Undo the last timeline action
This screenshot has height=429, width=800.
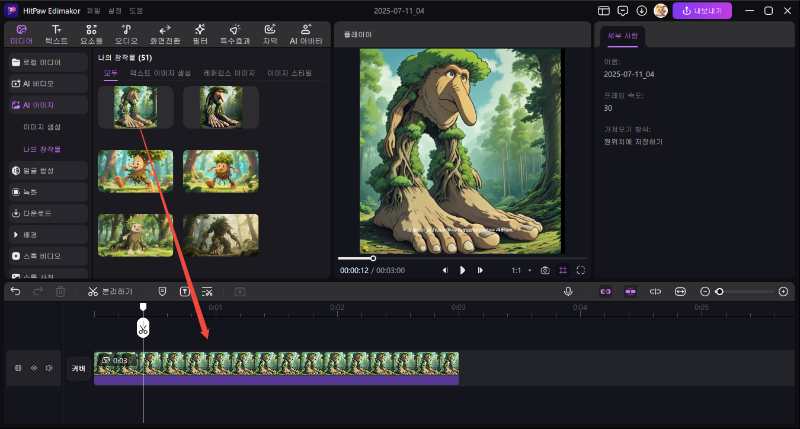click(15, 291)
